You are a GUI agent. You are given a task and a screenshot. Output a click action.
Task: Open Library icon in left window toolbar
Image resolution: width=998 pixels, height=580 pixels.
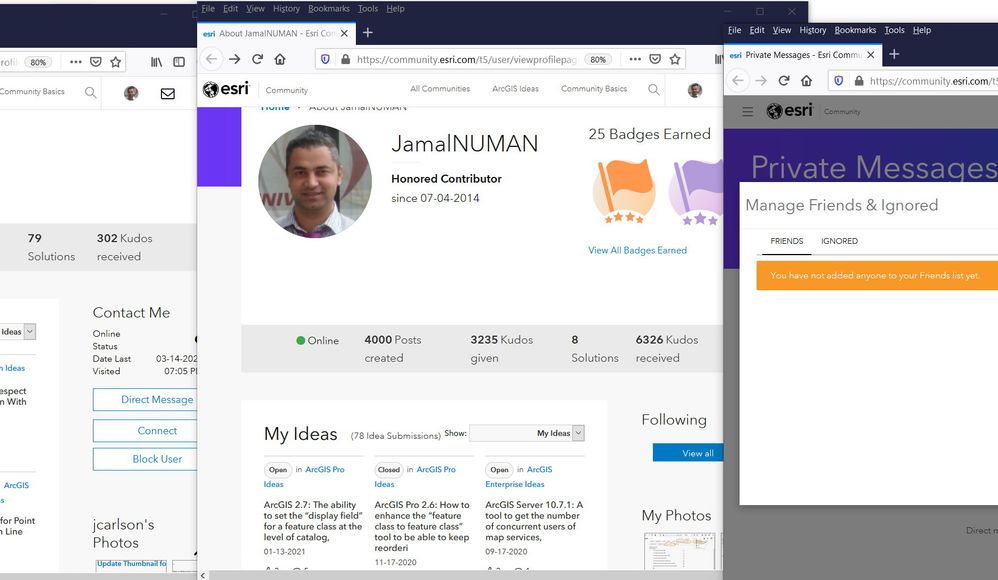(x=157, y=62)
